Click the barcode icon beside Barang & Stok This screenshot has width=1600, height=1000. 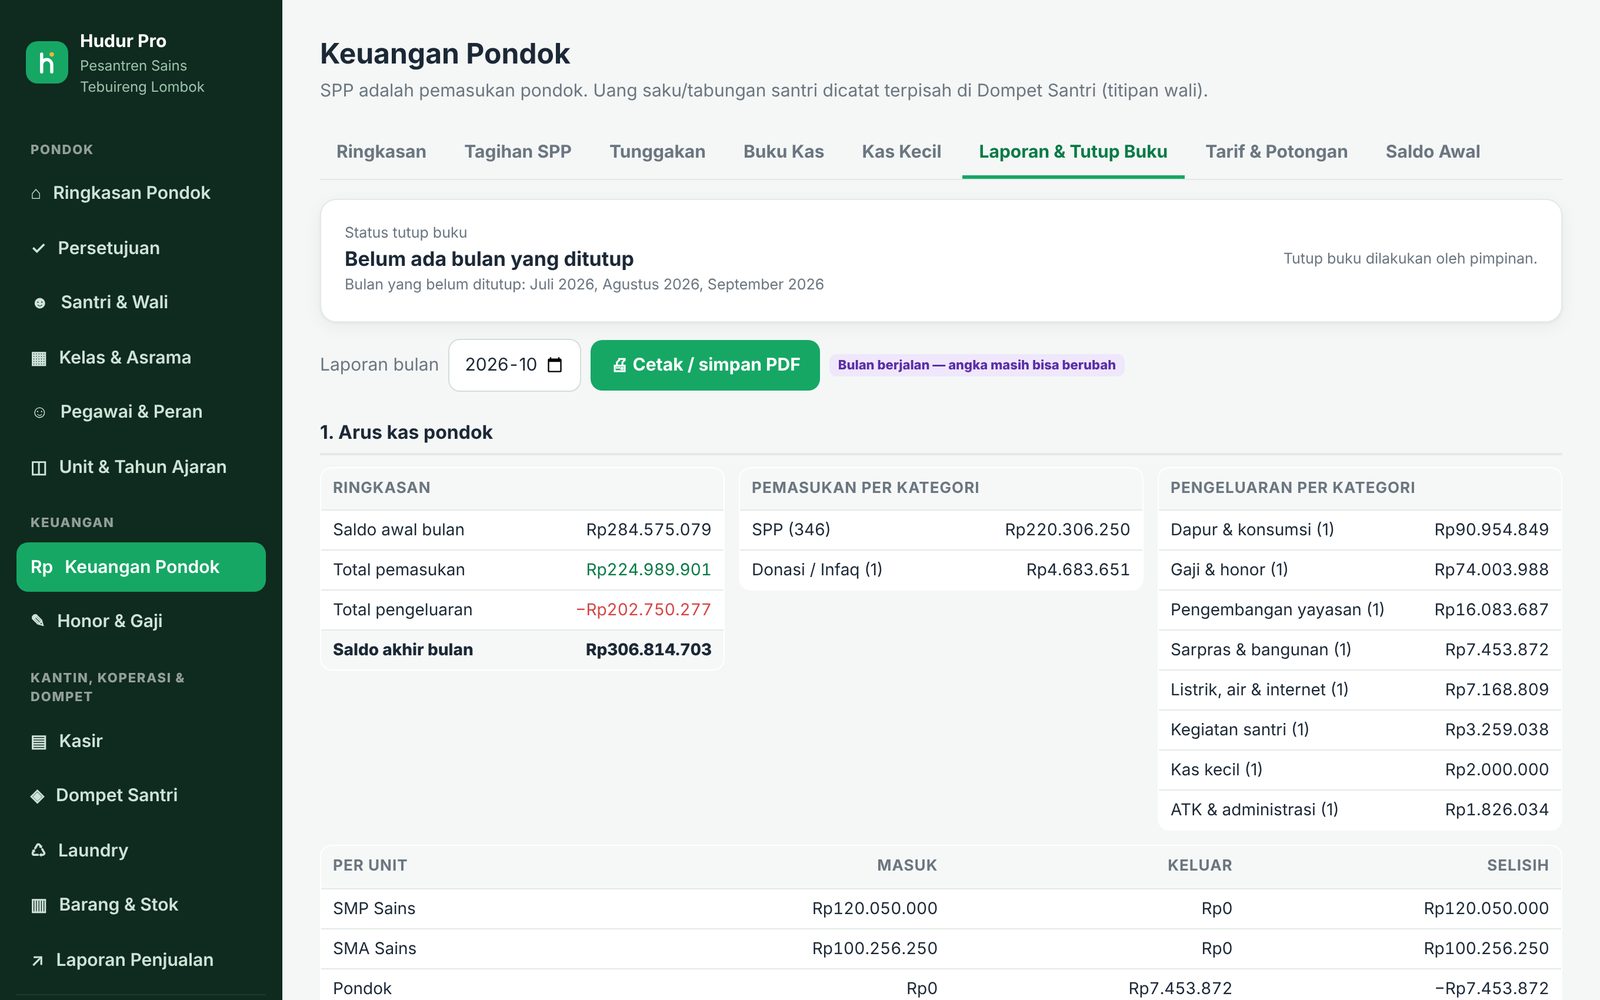click(x=39, y=906)
